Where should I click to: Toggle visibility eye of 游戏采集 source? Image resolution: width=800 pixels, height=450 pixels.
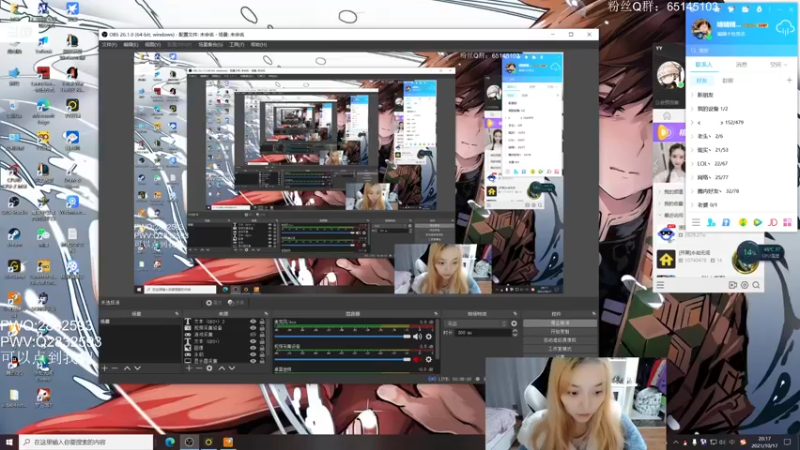[253, 335]
